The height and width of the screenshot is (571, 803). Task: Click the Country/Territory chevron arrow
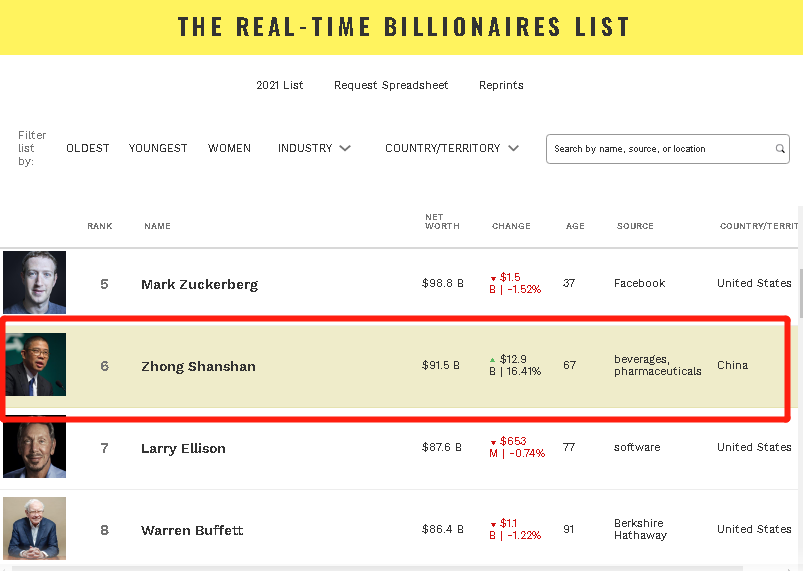[x=514, y=148]
